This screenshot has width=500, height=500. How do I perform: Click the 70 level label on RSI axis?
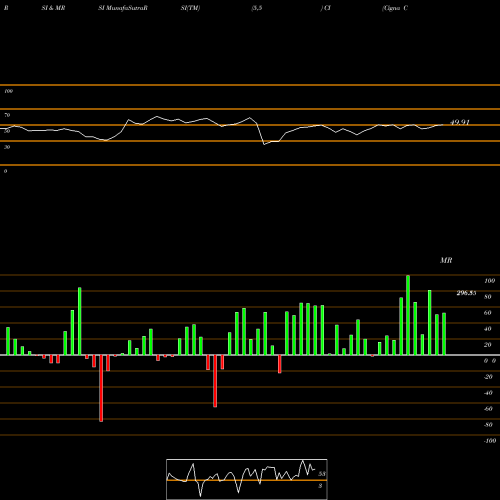(x=7, y=115)
